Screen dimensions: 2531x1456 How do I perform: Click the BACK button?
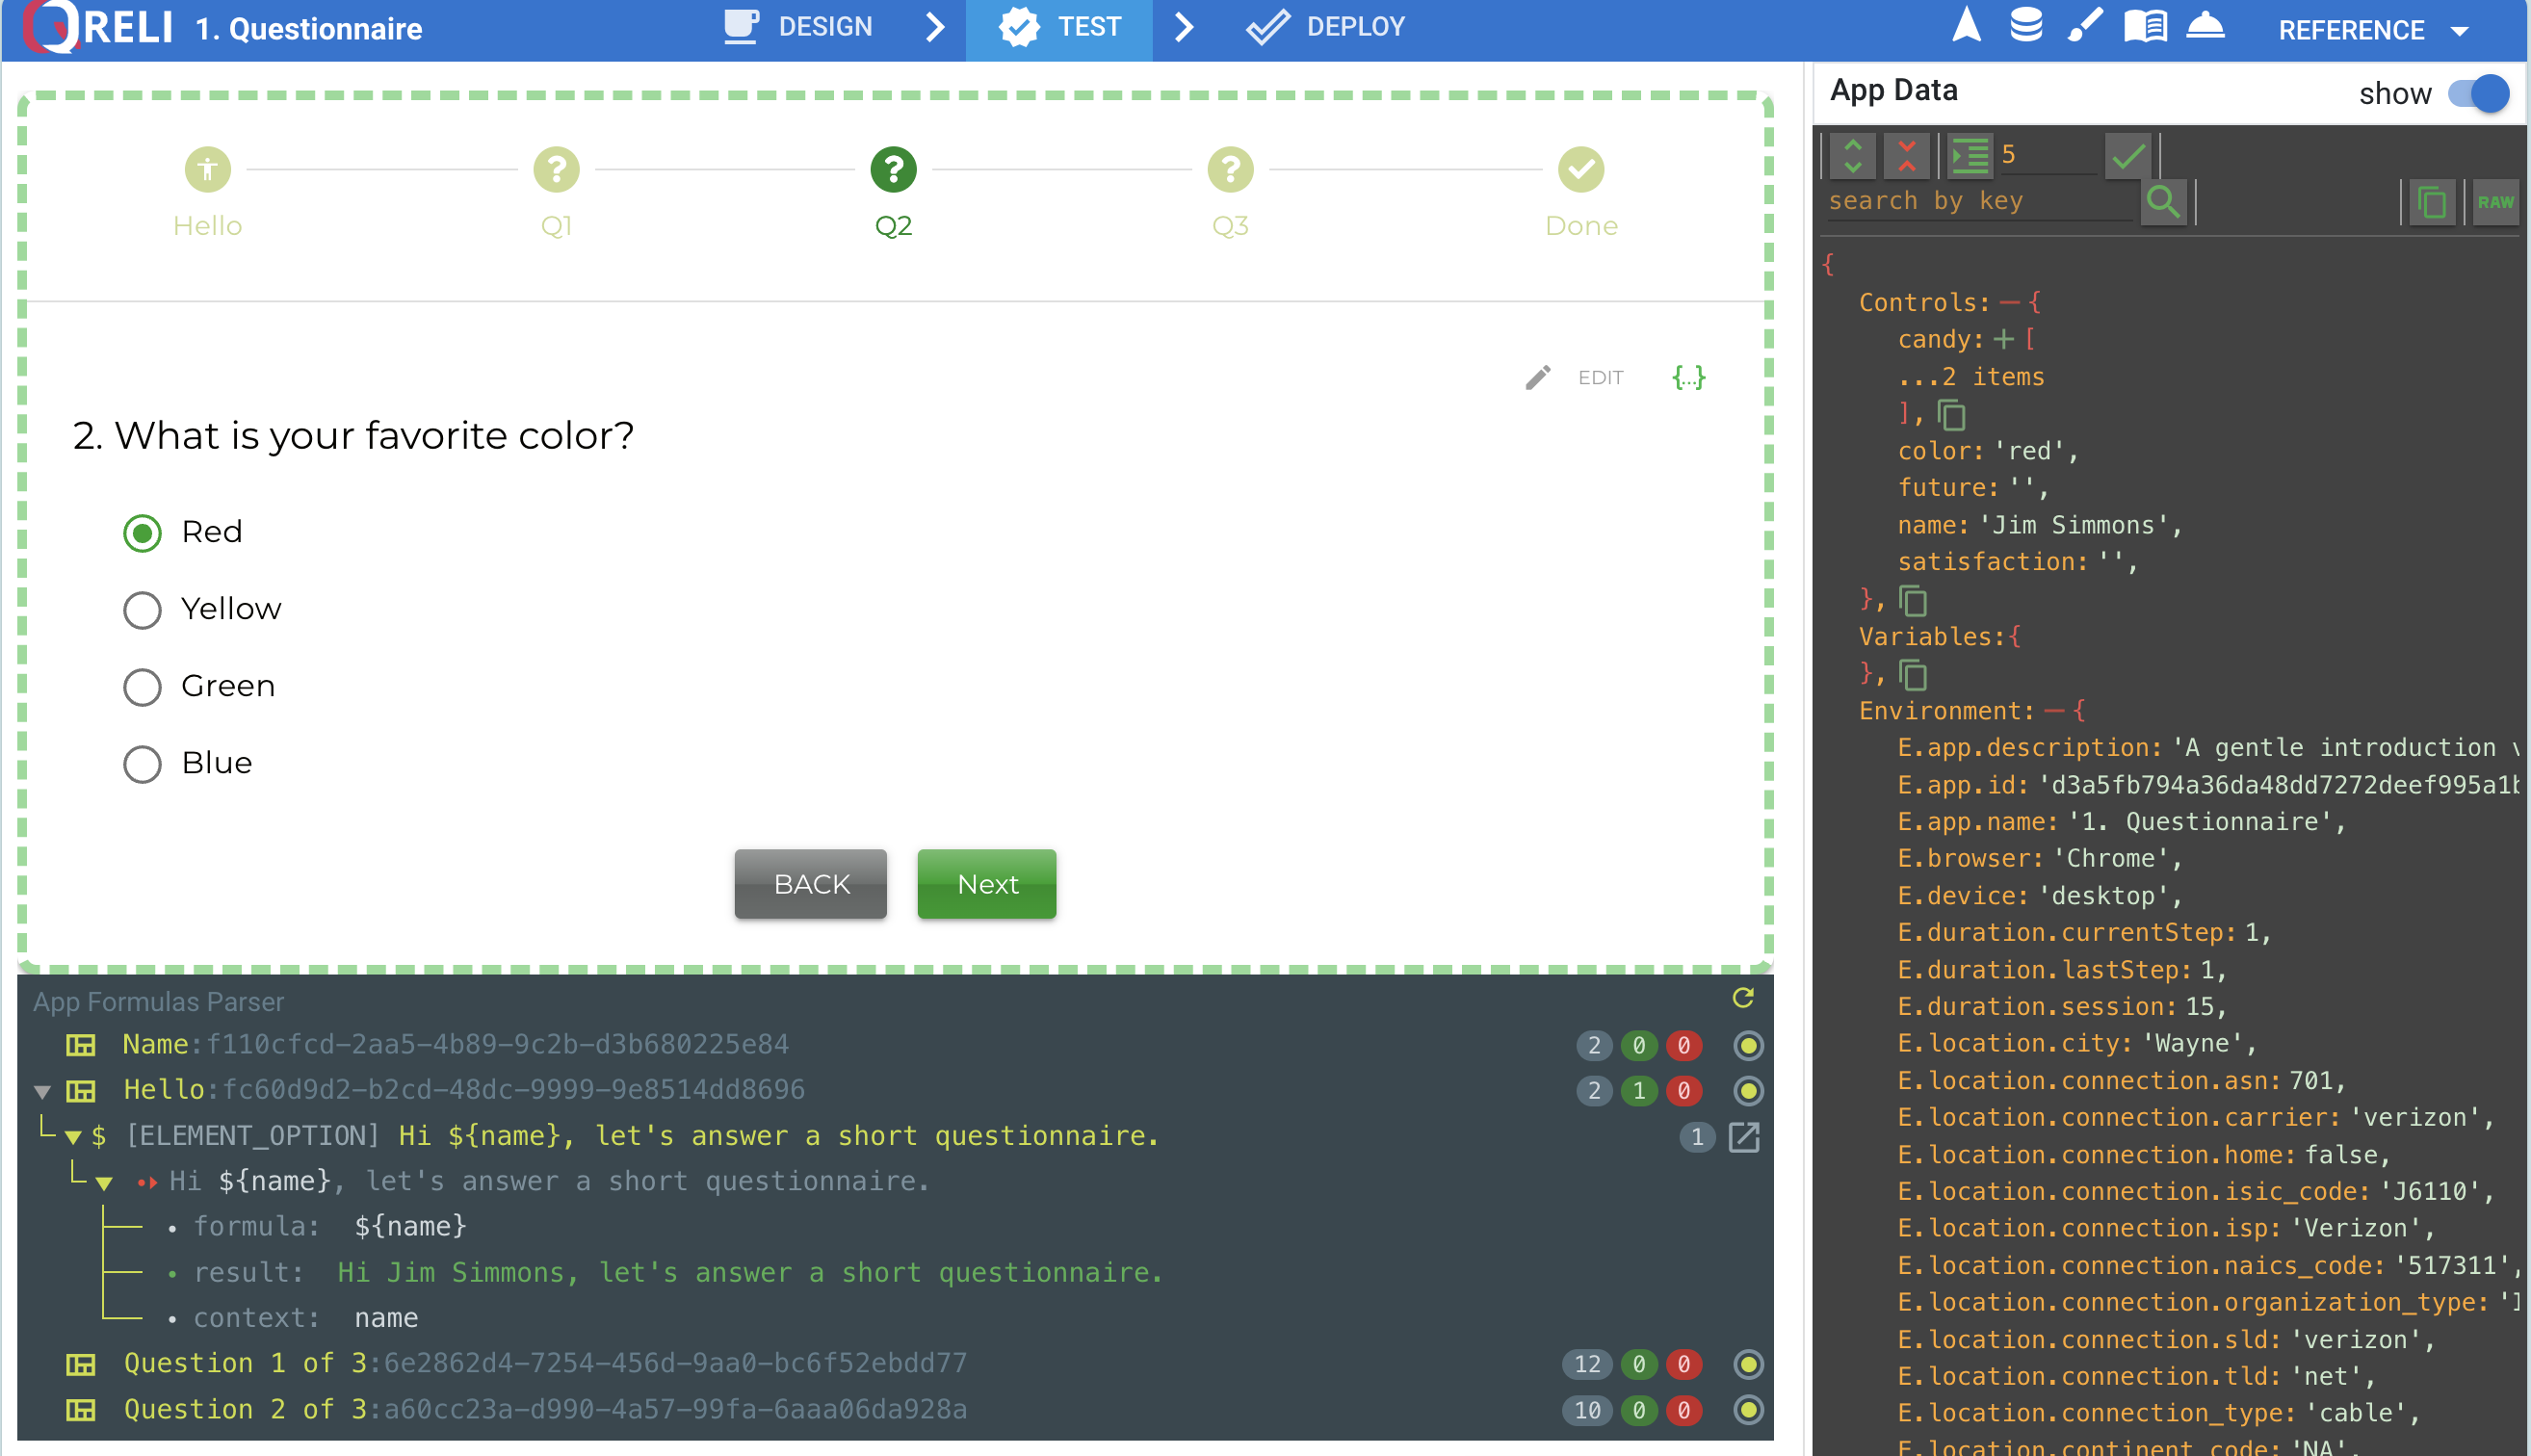(810, 884)
